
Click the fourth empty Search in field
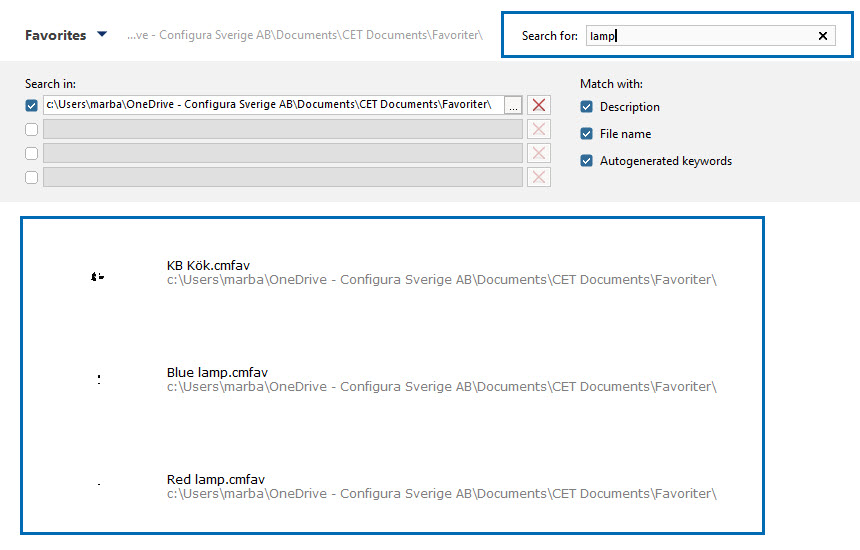coord(283,177)
